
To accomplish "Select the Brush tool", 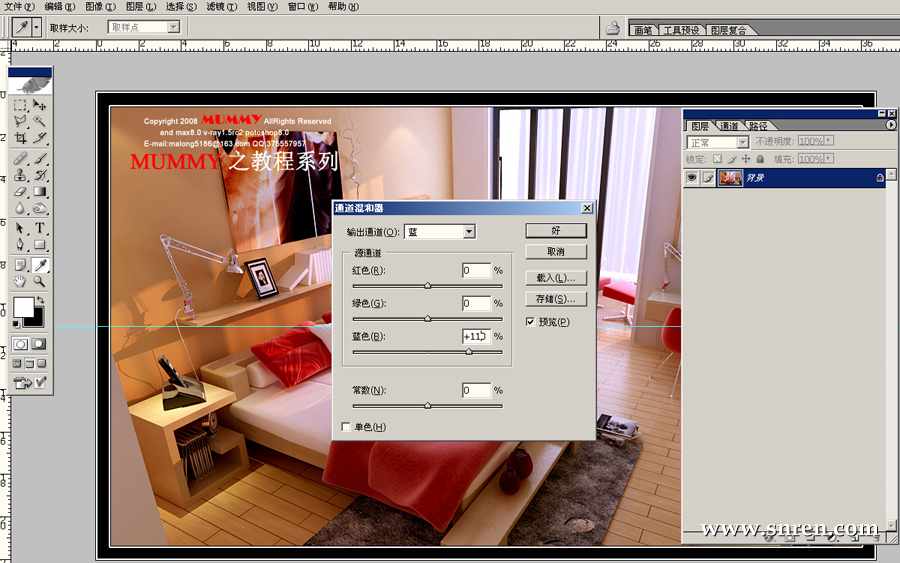I will [39, 158].
